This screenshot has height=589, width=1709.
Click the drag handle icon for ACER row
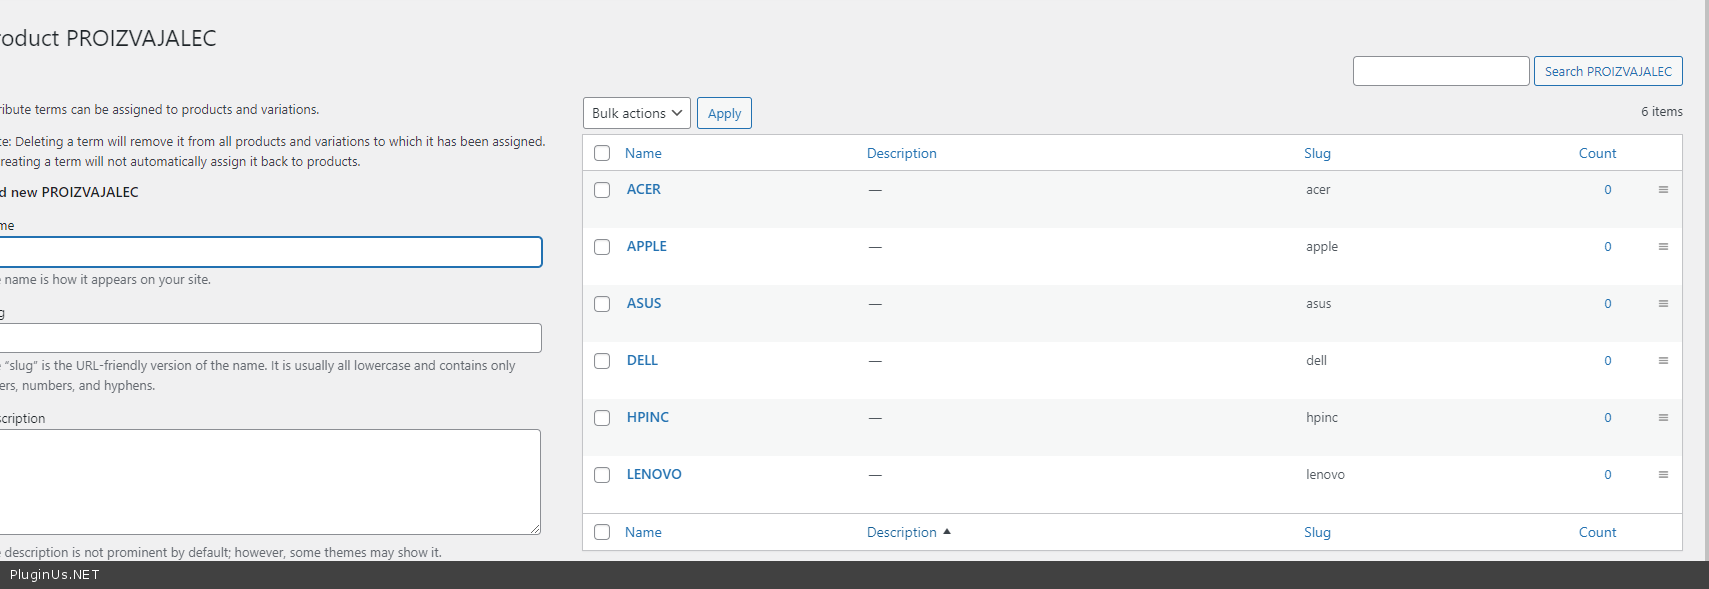pos(1663,190)
